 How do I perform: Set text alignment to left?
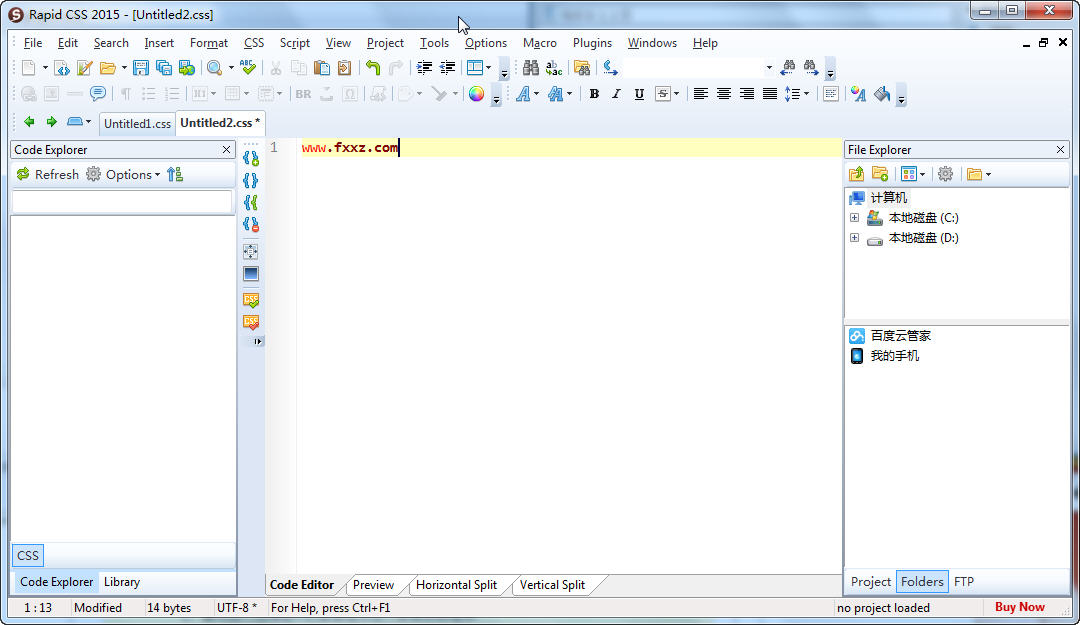point(700,94)
